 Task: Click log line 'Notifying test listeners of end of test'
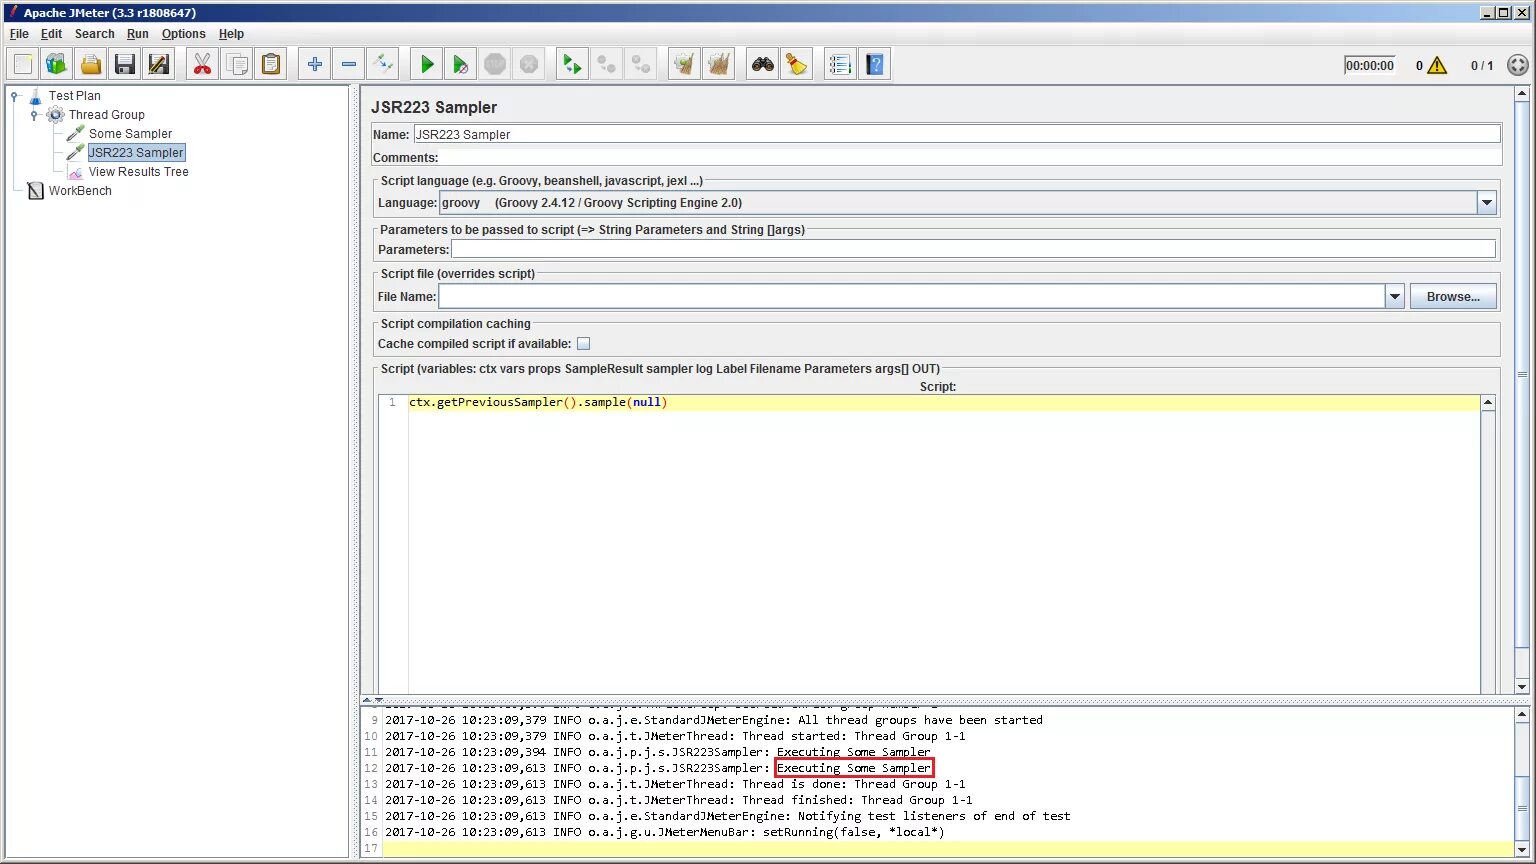(728, 816)
